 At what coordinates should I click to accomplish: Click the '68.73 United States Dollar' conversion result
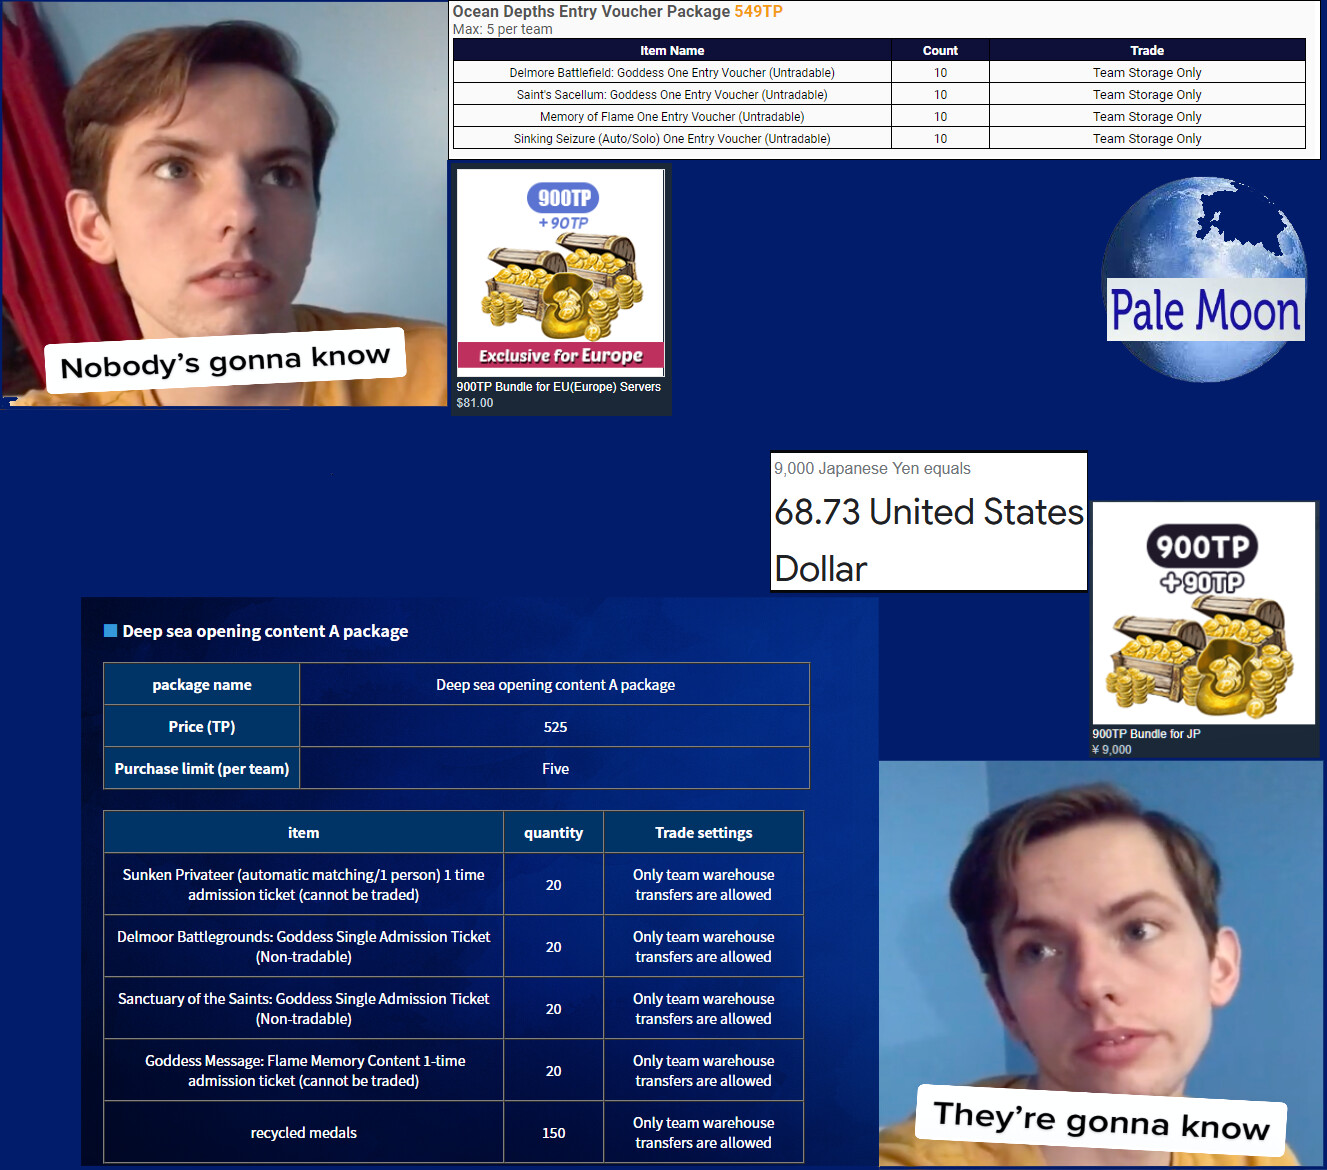pyautogui.click(x=928, y=539)
